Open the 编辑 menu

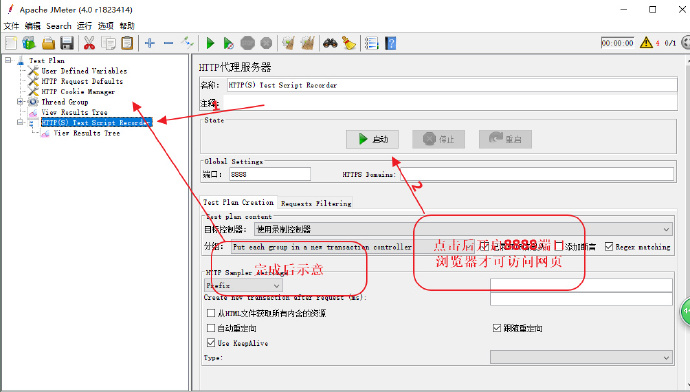tap(33, 26)
